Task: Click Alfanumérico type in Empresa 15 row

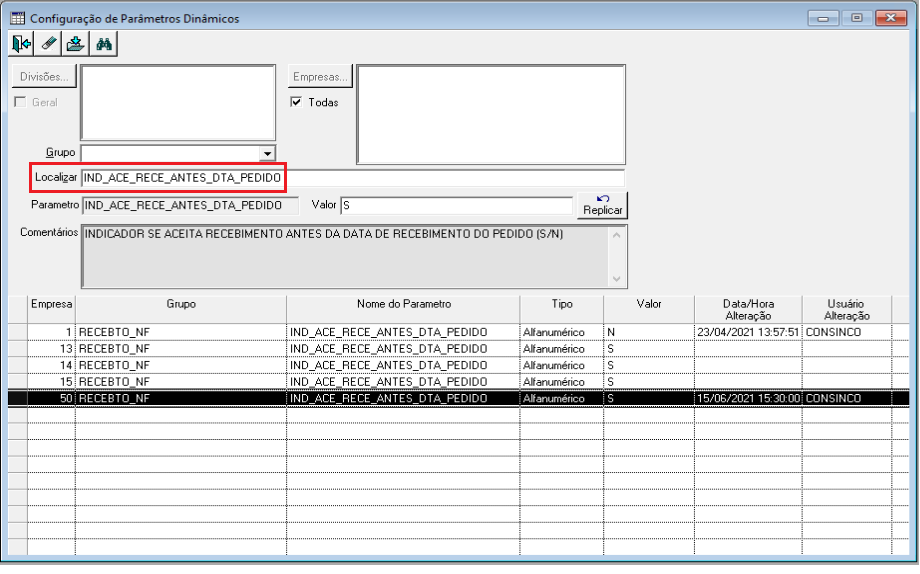Action: 562,381
